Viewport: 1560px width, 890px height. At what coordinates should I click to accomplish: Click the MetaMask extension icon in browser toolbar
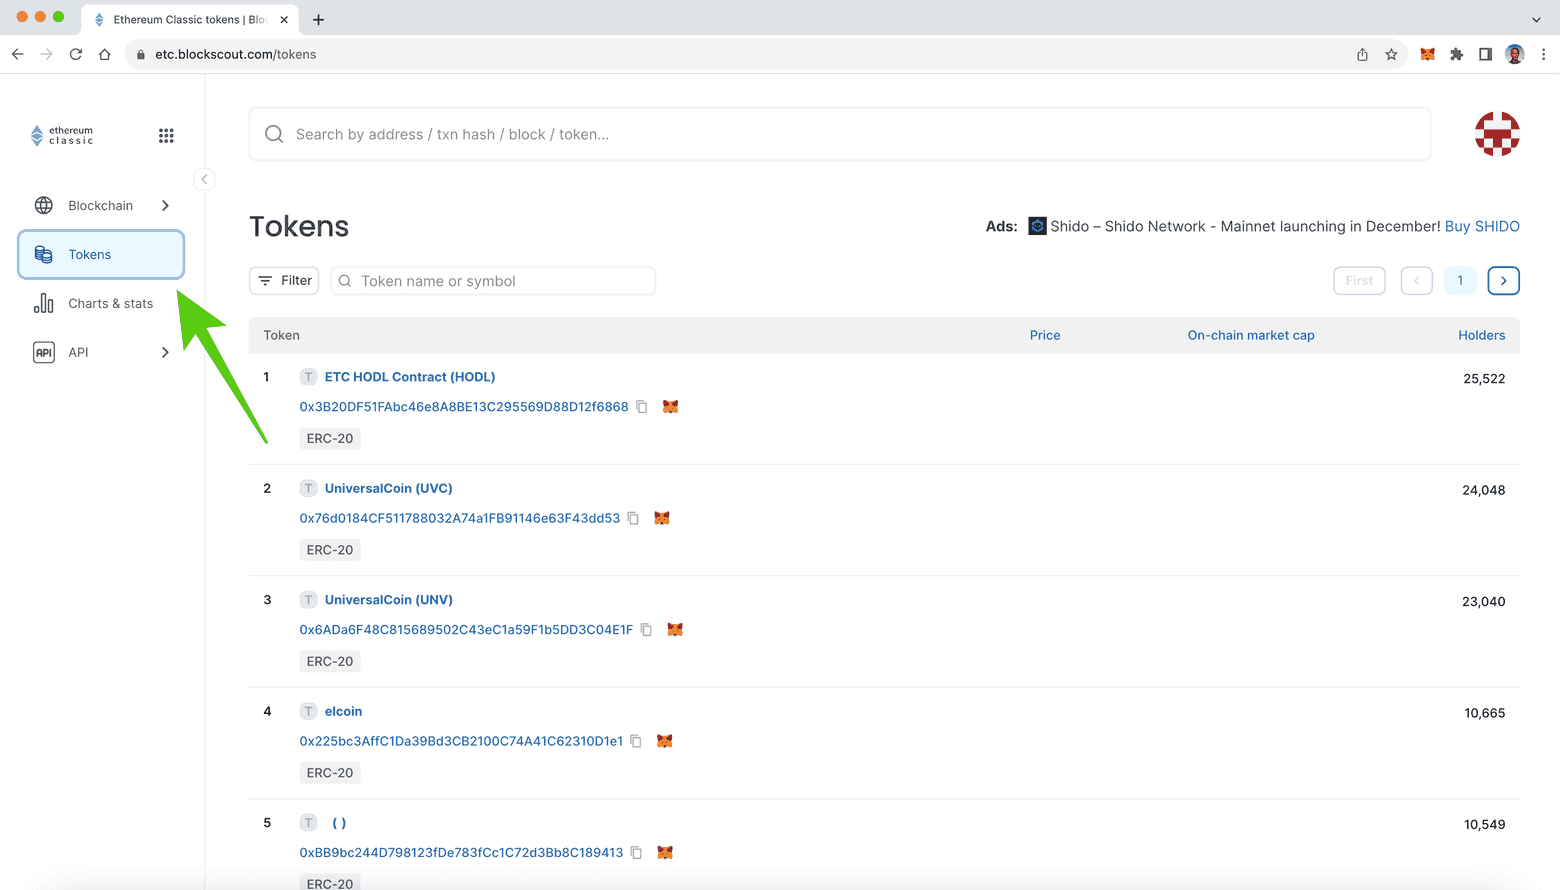click(1427, 54)
